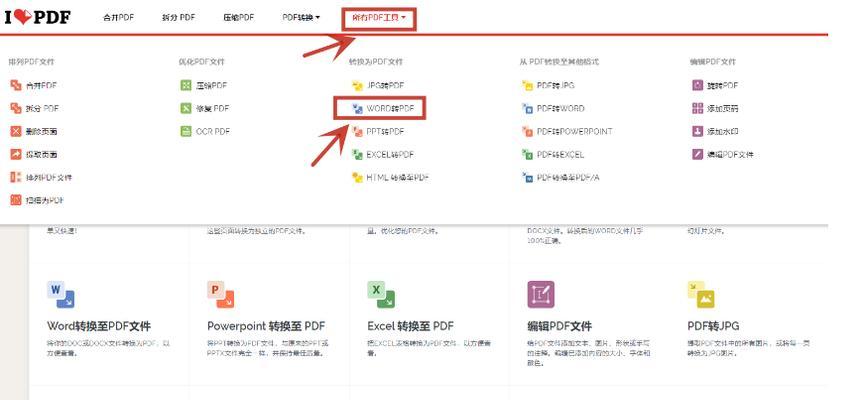
Task: Click the PDF转换至PDF/A icon
Action: point(527,177)
